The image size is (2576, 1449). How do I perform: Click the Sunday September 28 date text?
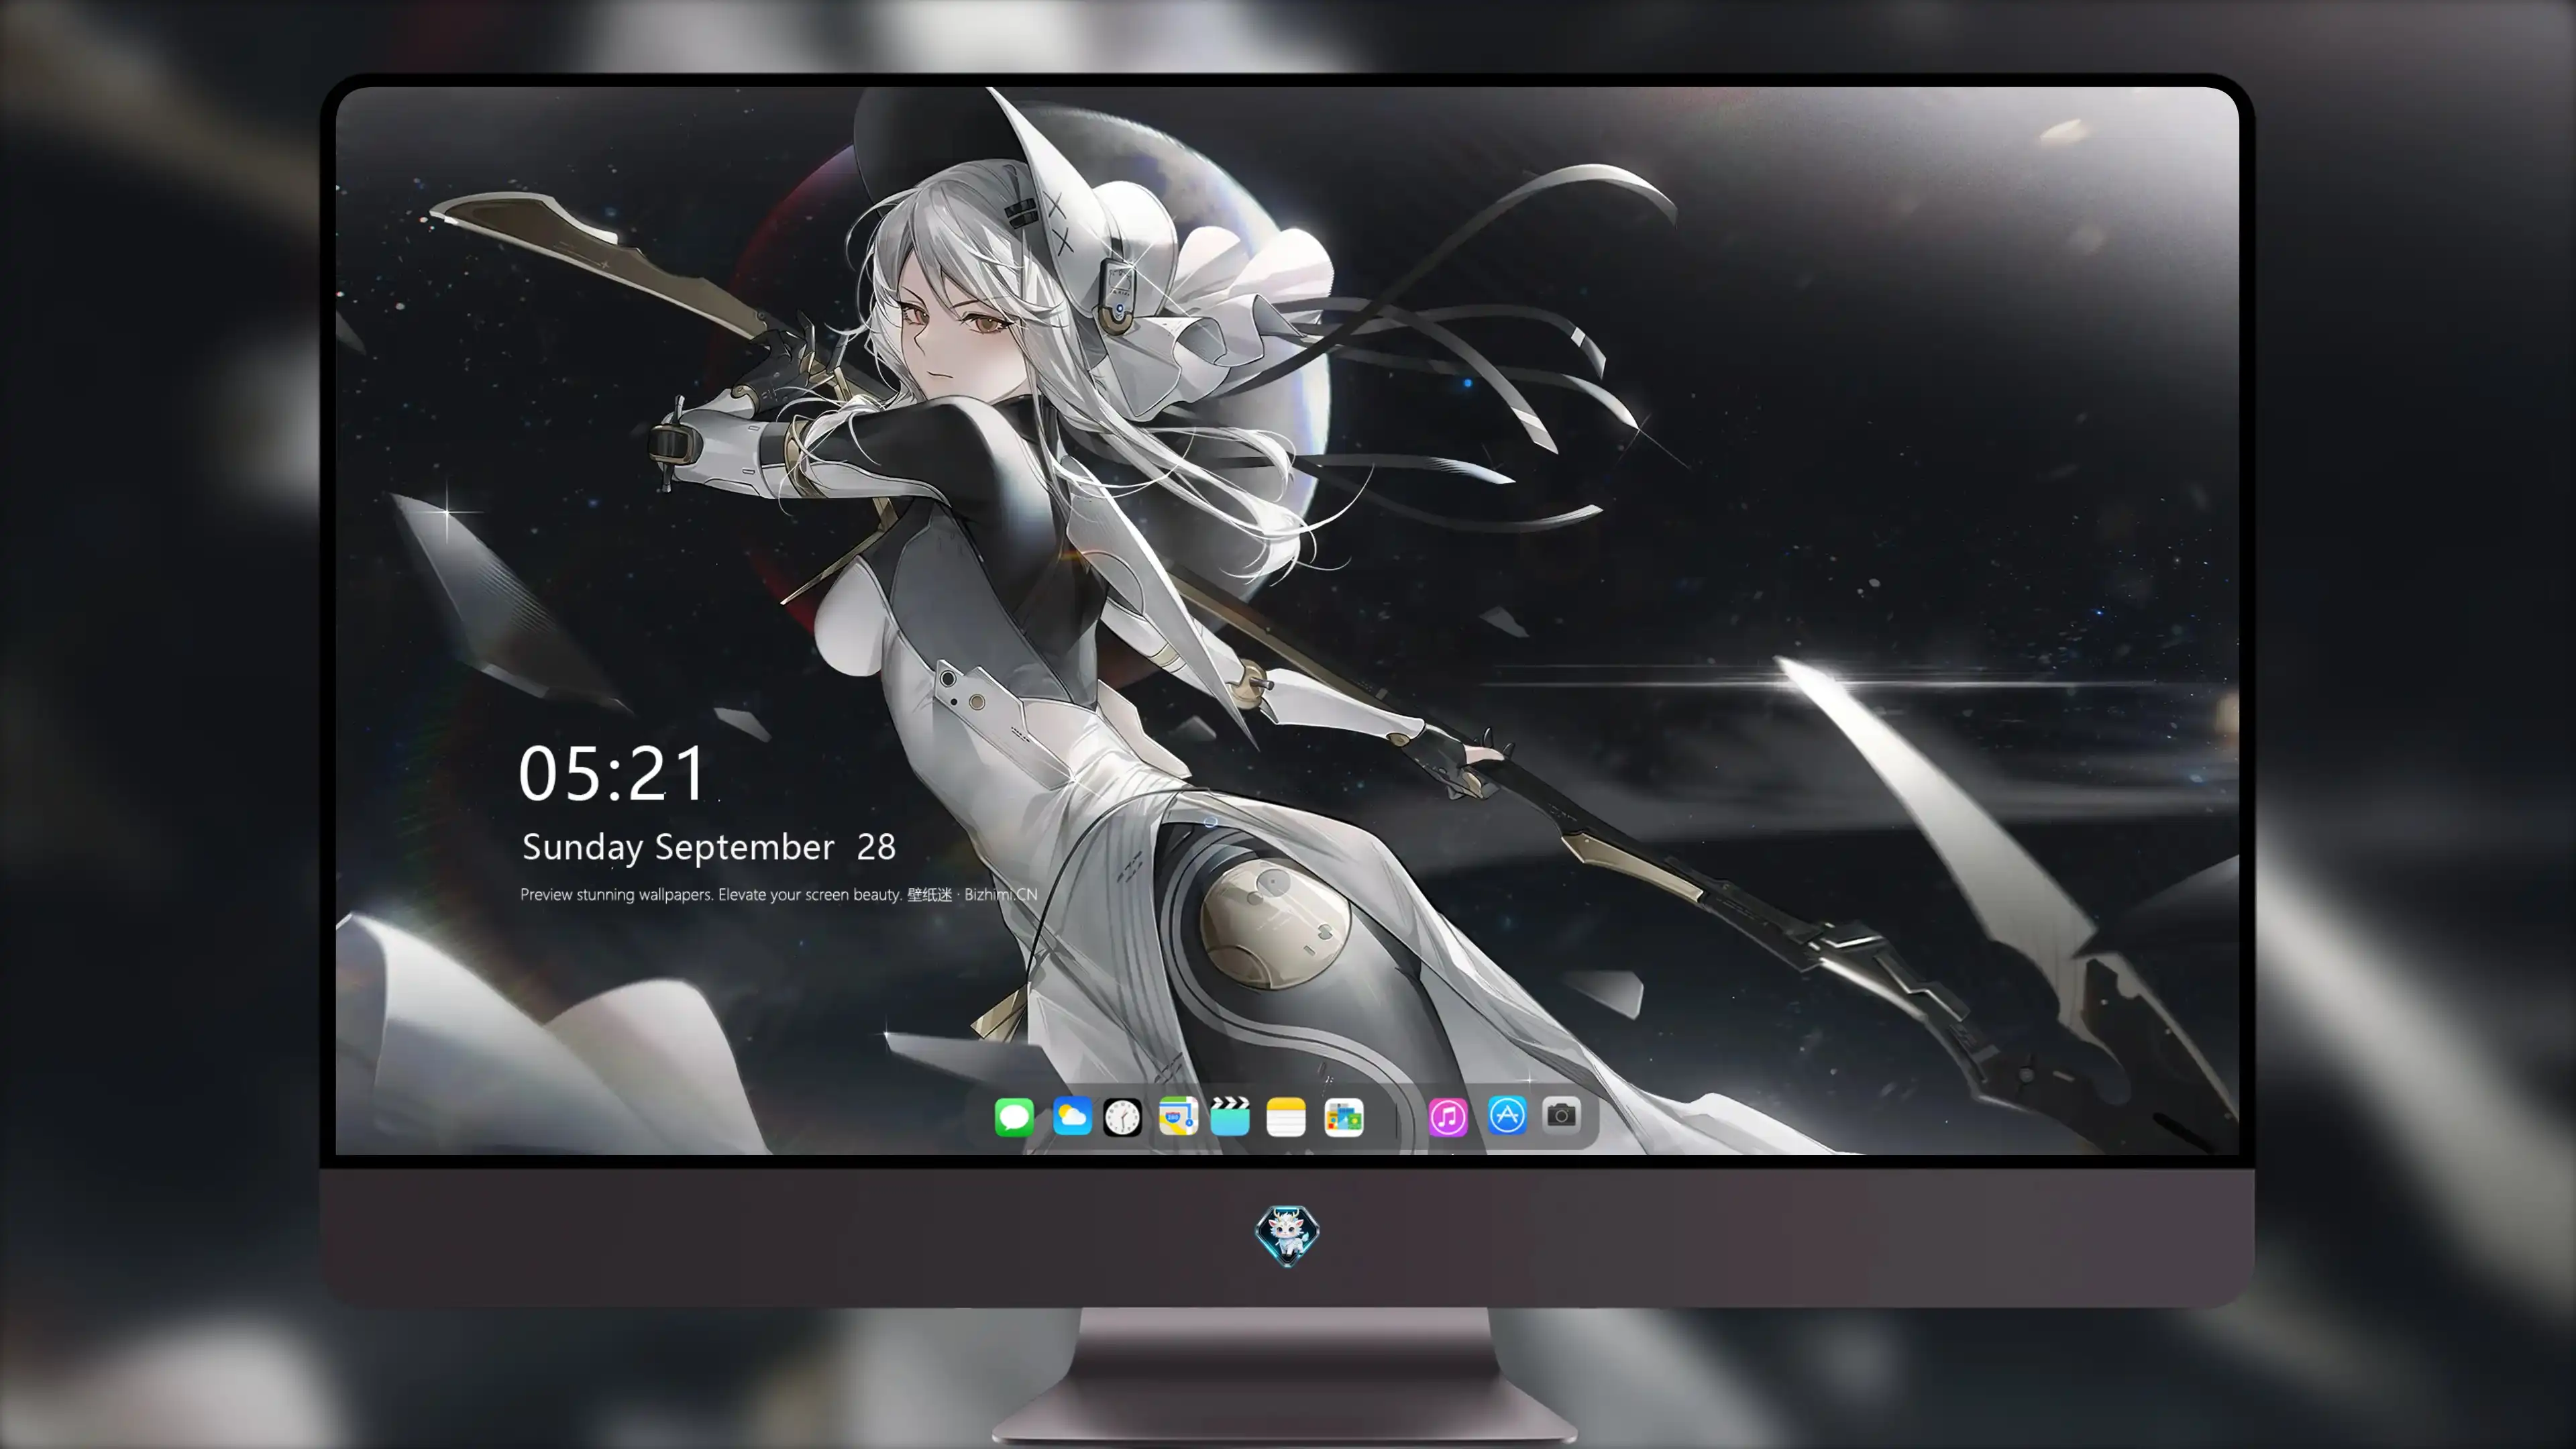[709, 847]
